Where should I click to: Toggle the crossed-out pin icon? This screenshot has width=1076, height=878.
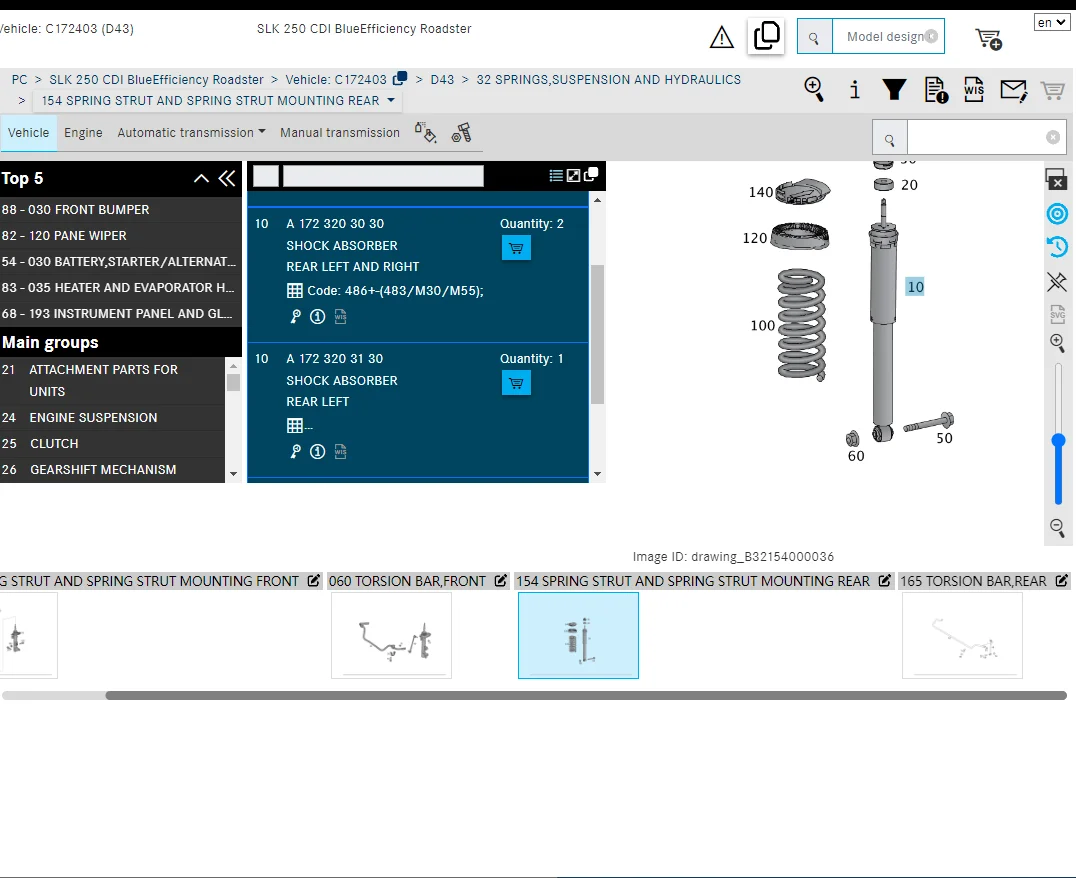1057,281
